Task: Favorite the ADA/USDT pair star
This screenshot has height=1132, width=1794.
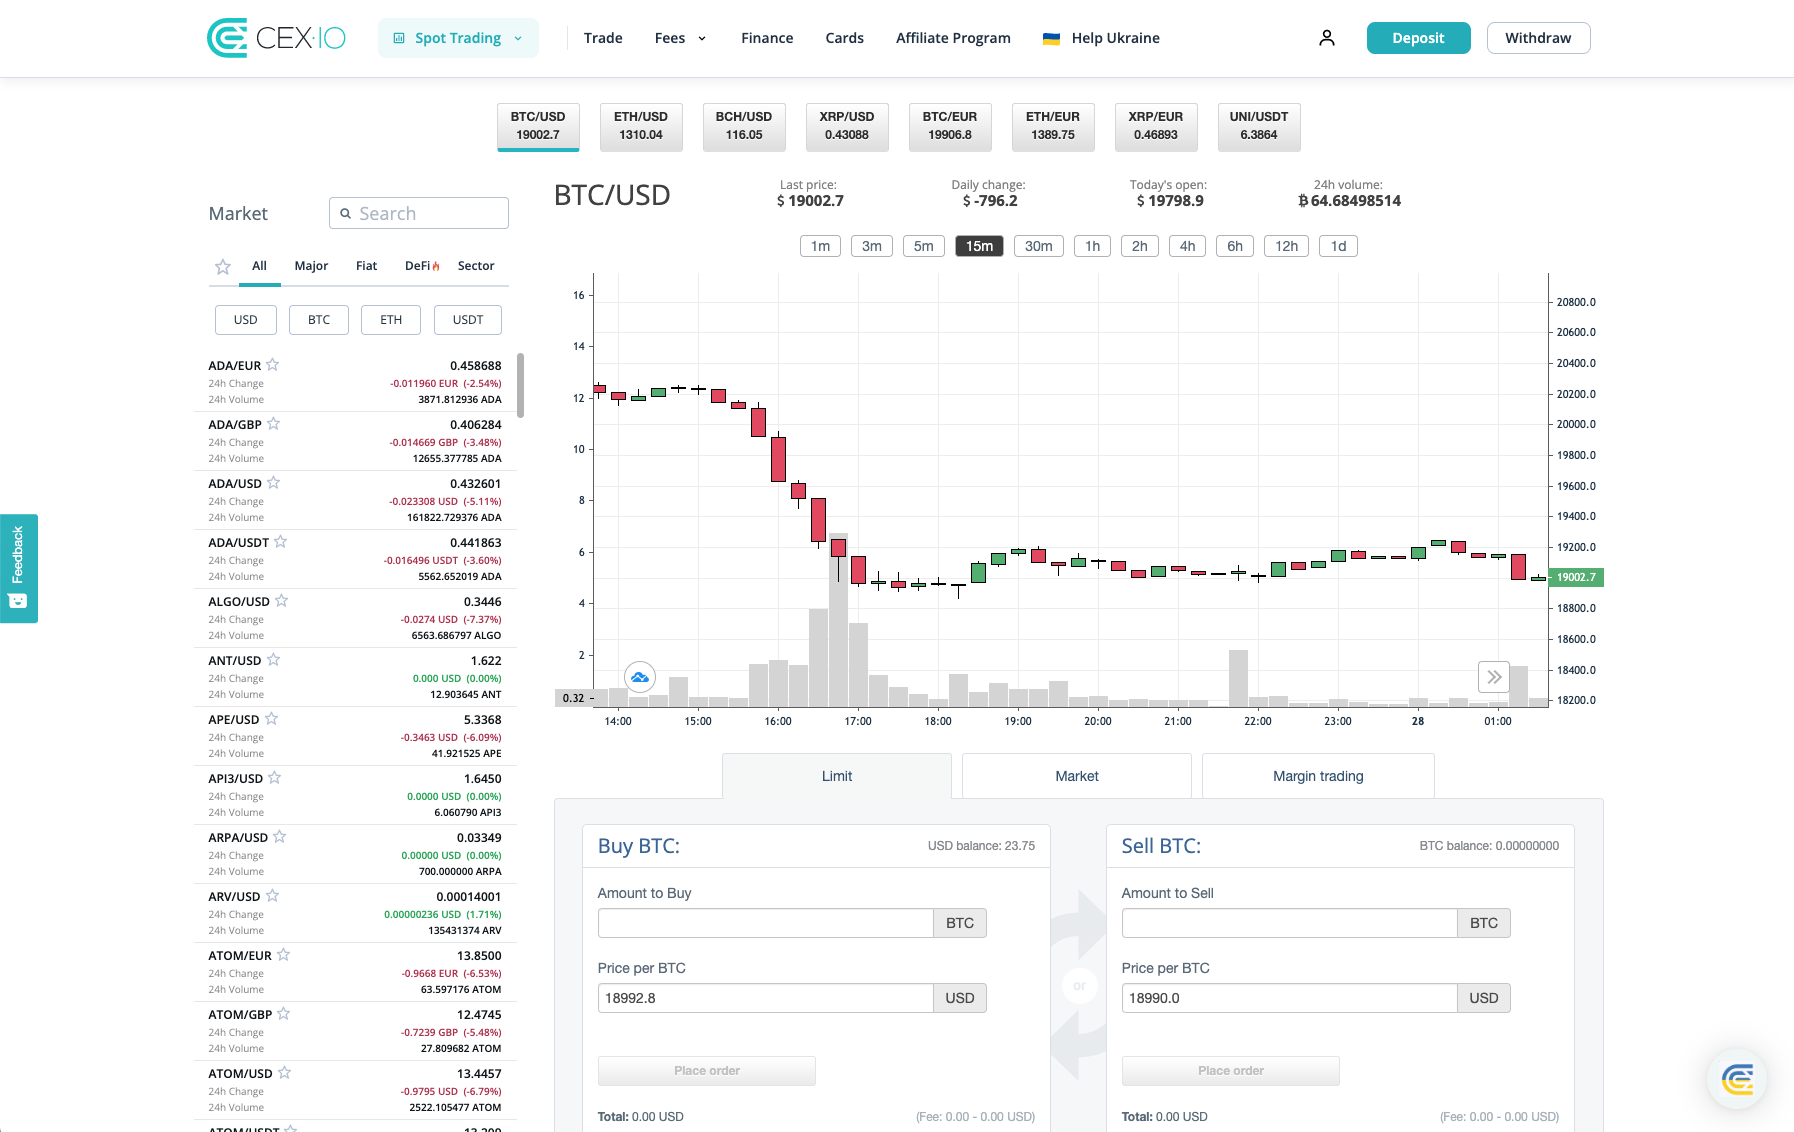Action: pos(281,542)
